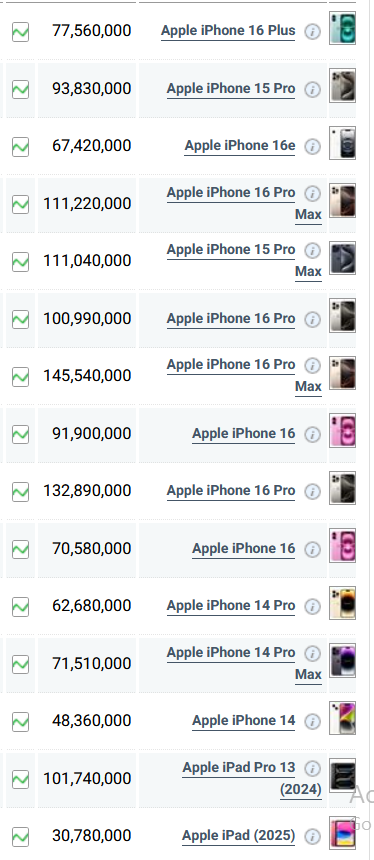The width and height of the screenshot is (374, 860).
Task: Click the gold iPhone 14 Pro thumbnail
Action: tap(342, 603)
